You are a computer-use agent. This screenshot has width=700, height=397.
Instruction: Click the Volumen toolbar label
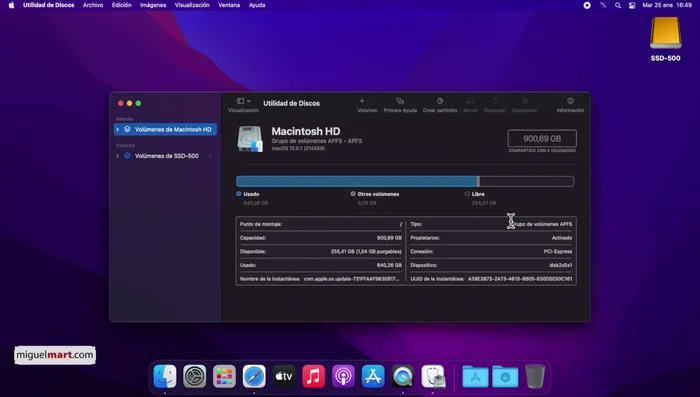click(367, 110)
